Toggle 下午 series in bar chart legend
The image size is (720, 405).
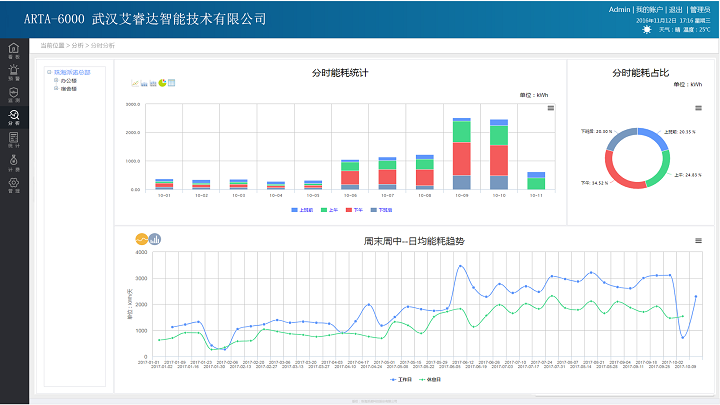(x=351, y=209)
